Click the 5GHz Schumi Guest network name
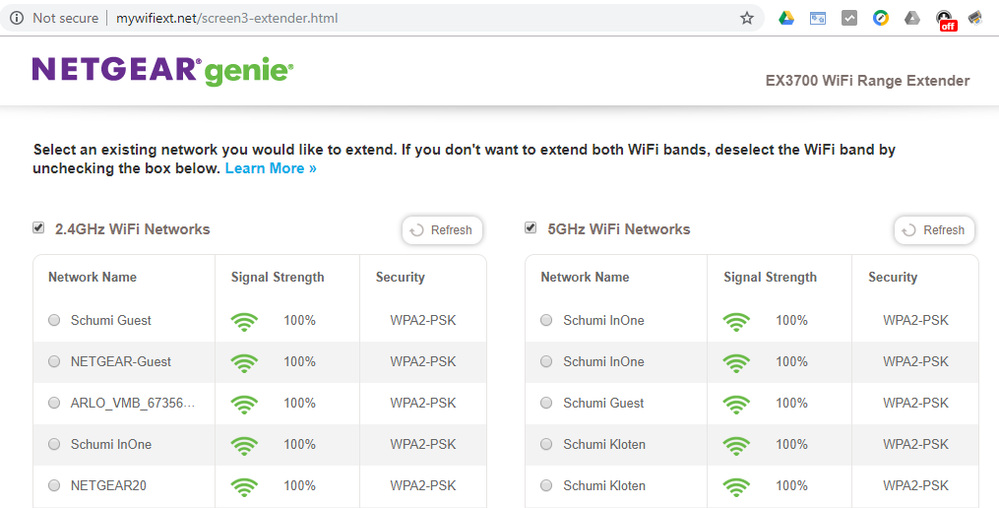The width and height of the screenshot is (999, 508). [x=603, y=403]
